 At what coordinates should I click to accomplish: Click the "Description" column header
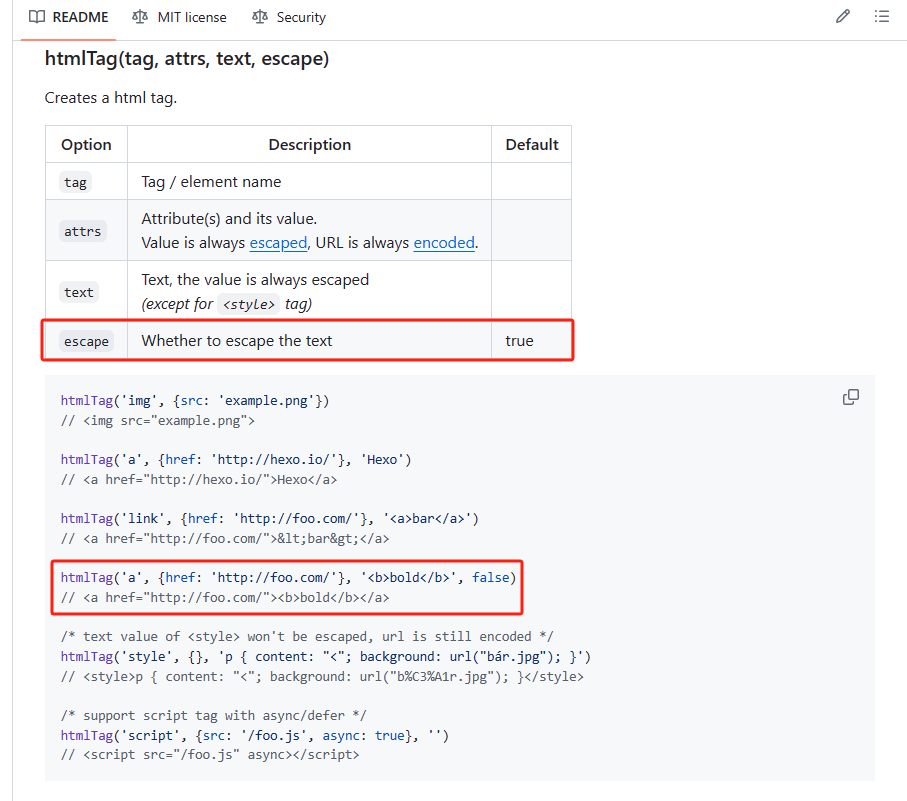click(309, 145)
